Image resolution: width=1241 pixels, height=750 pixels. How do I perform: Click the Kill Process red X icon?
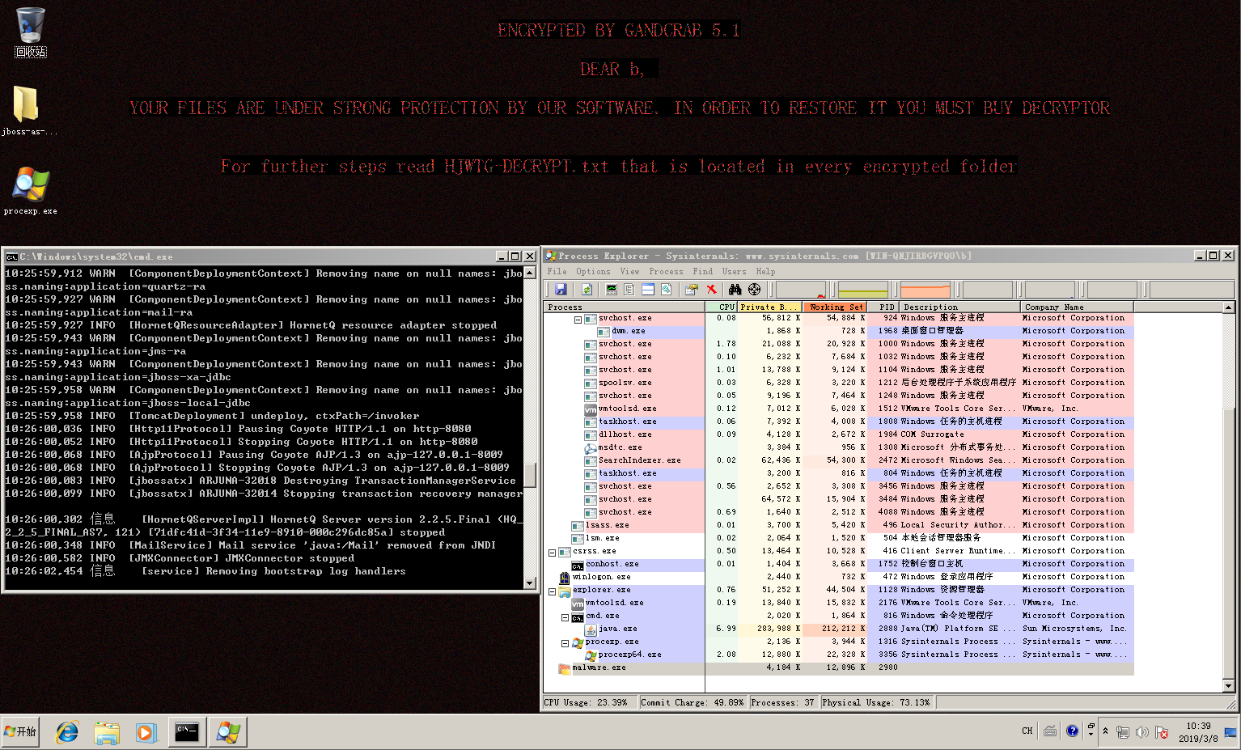[712, 290]
